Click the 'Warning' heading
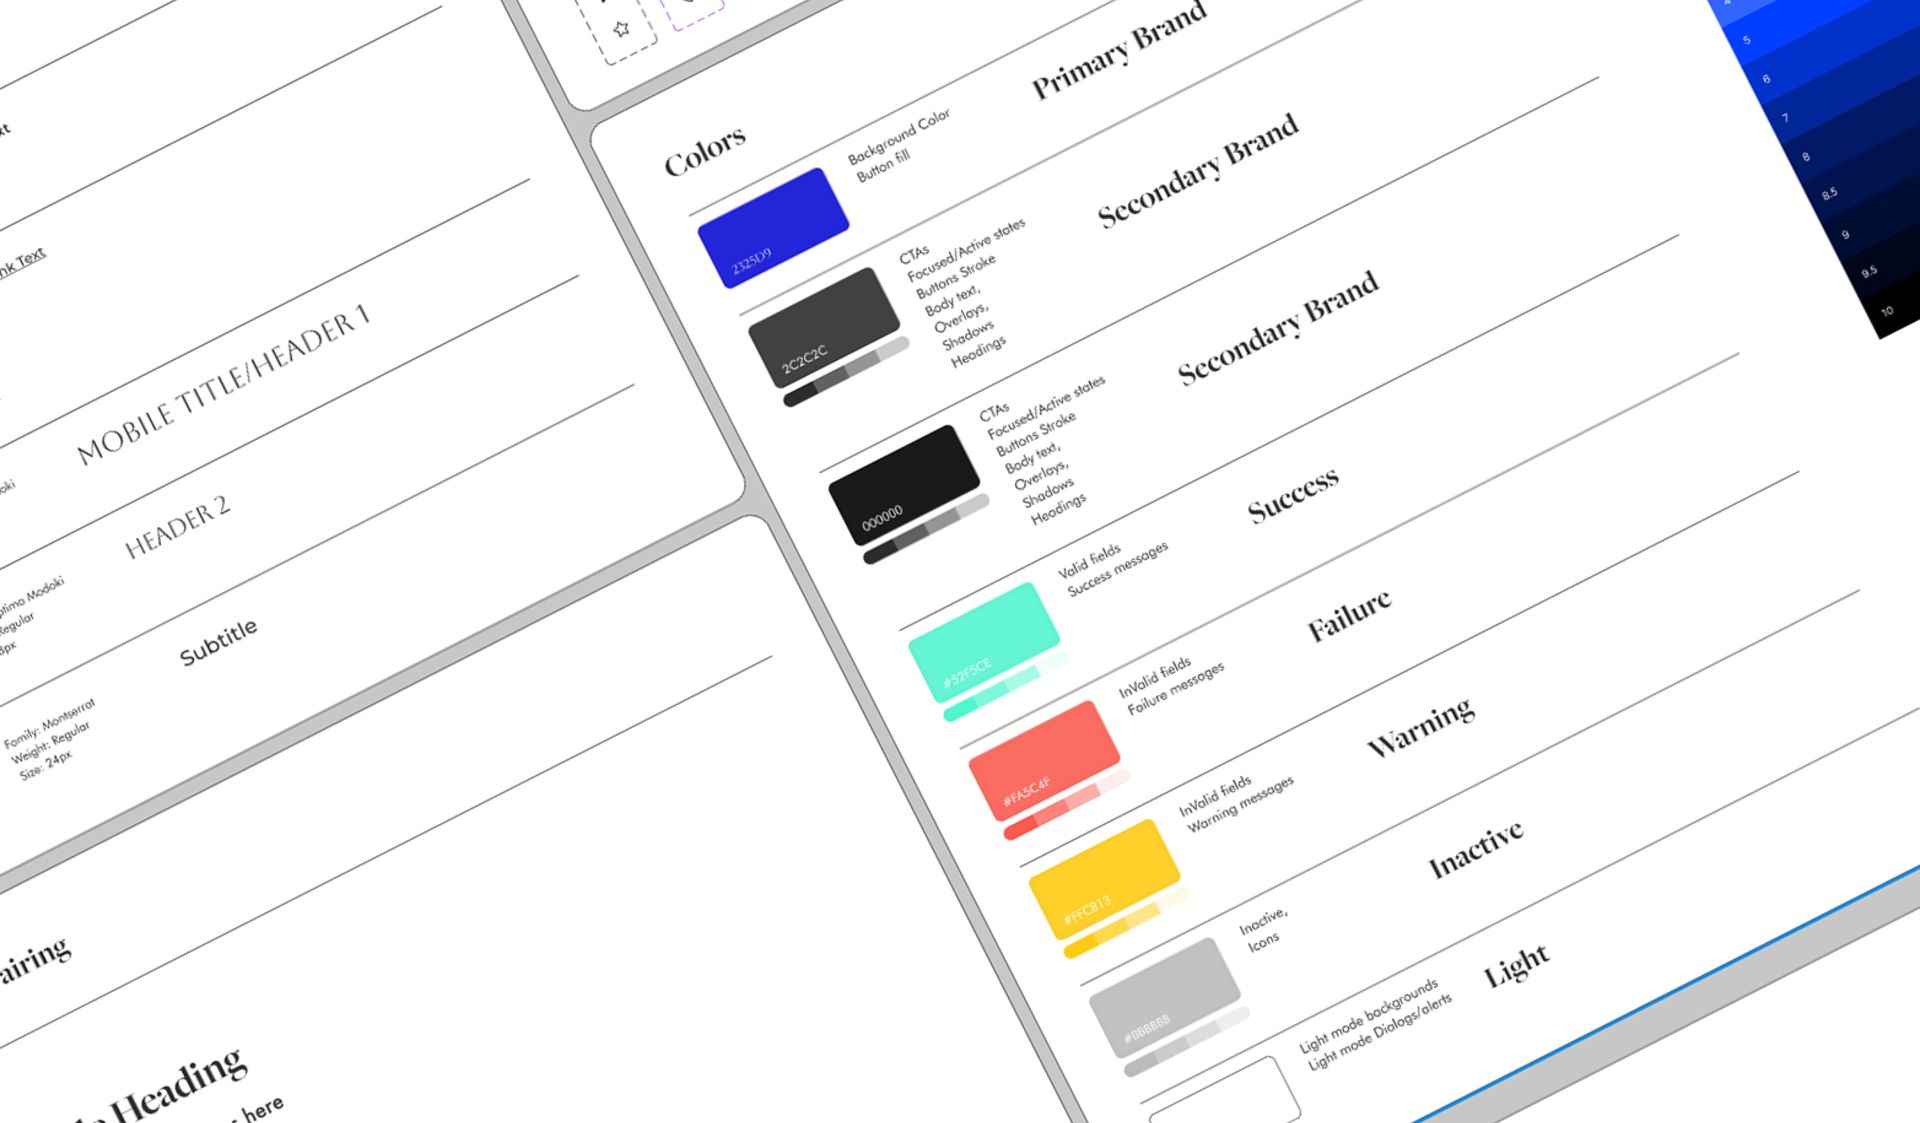Image resolution: width=1920 pixels, height=1123 pixels. 1421,727
